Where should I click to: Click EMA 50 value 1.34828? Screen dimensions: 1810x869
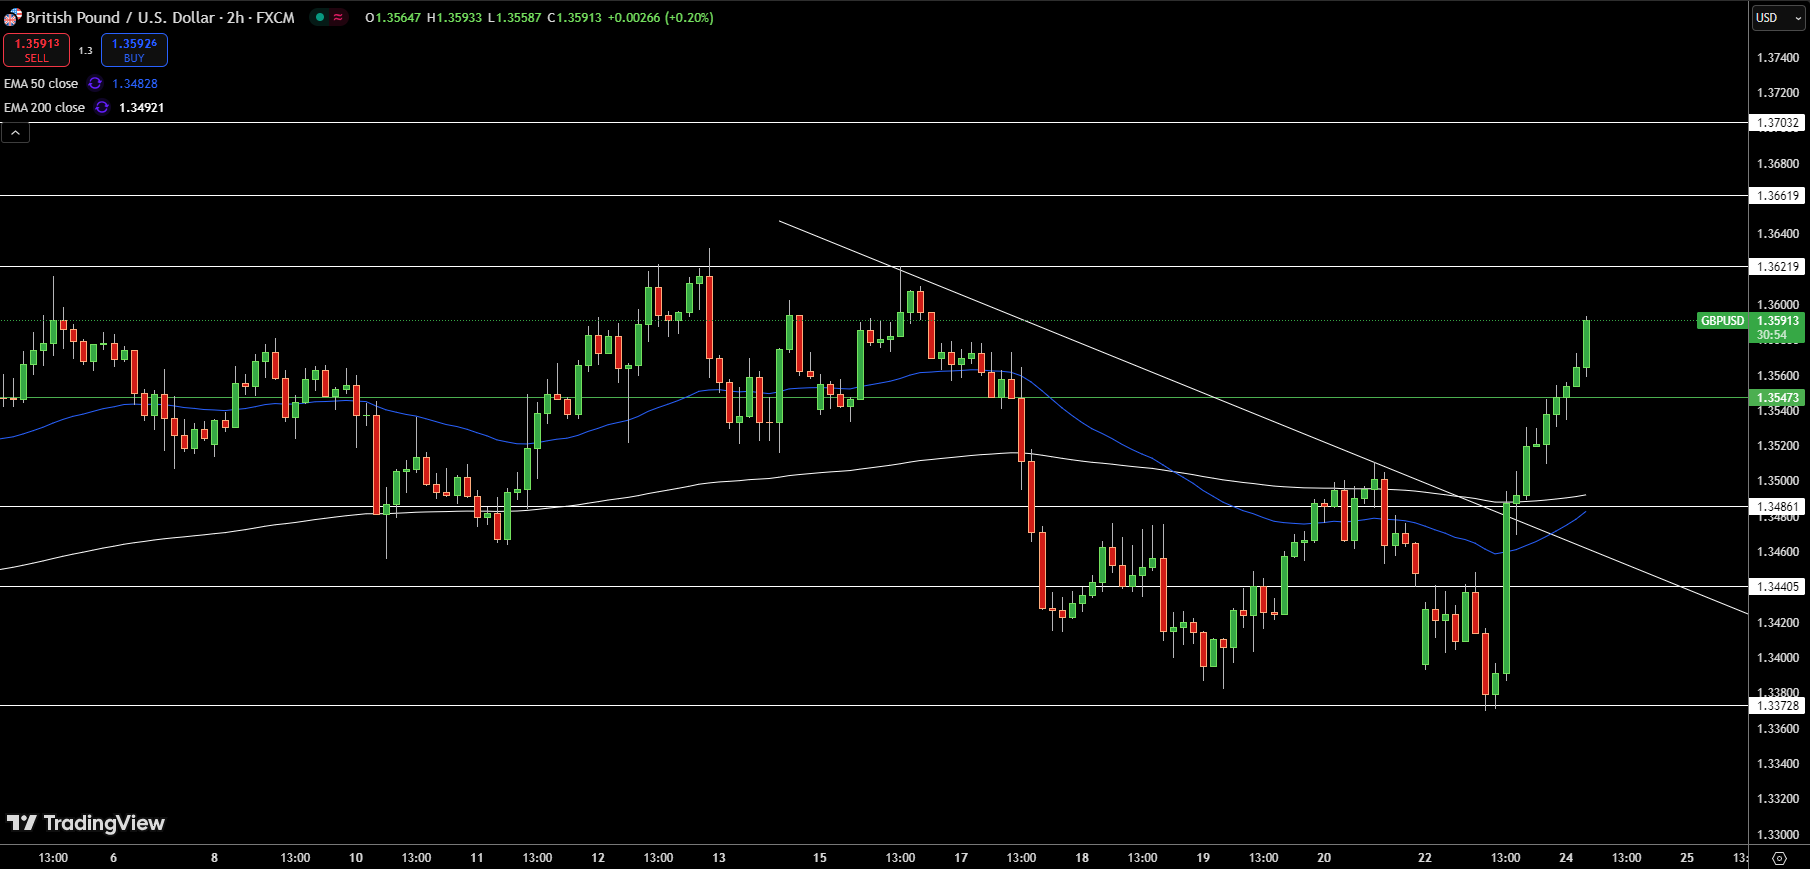pyautogui.click(x=135, y=84)
